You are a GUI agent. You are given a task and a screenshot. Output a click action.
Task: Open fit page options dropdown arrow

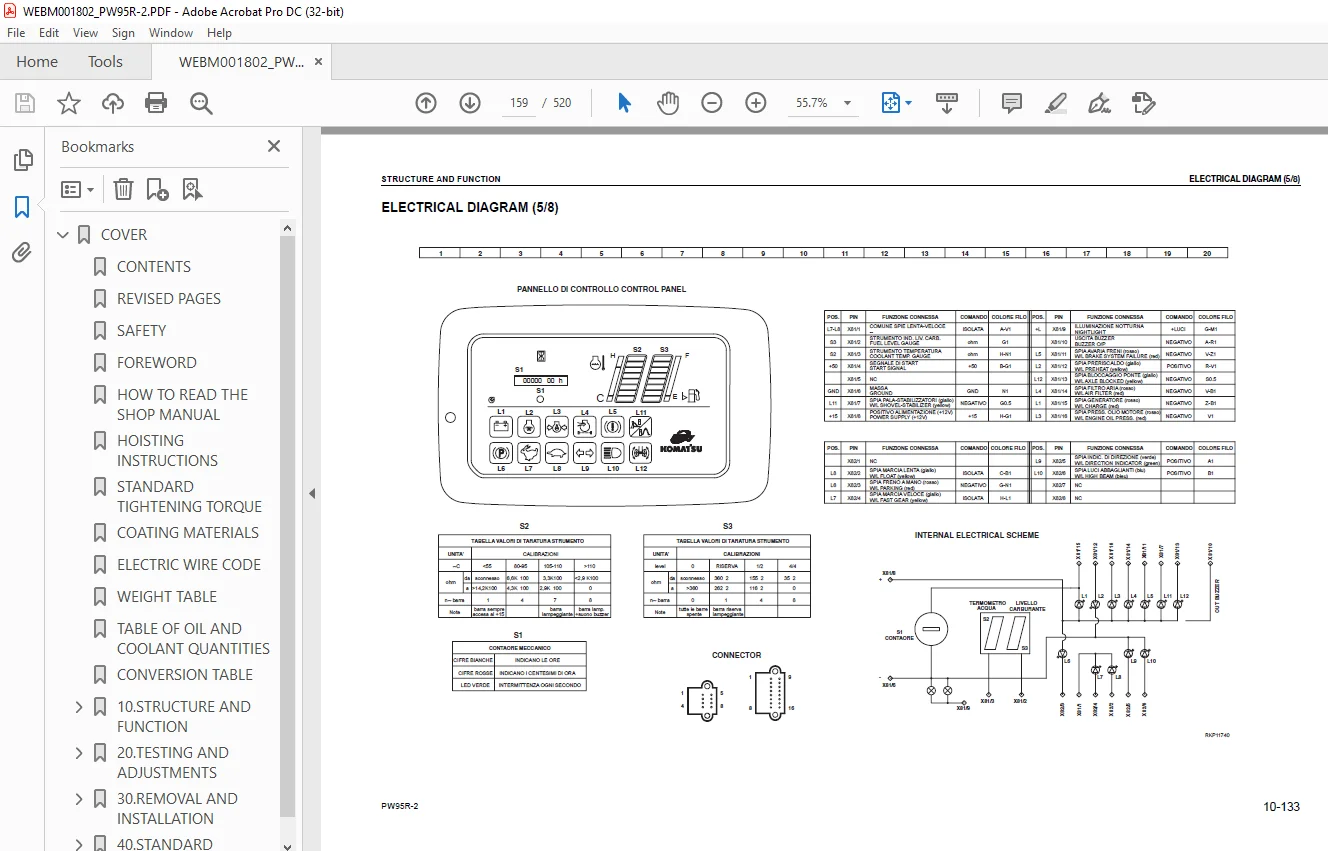[908, 103]
